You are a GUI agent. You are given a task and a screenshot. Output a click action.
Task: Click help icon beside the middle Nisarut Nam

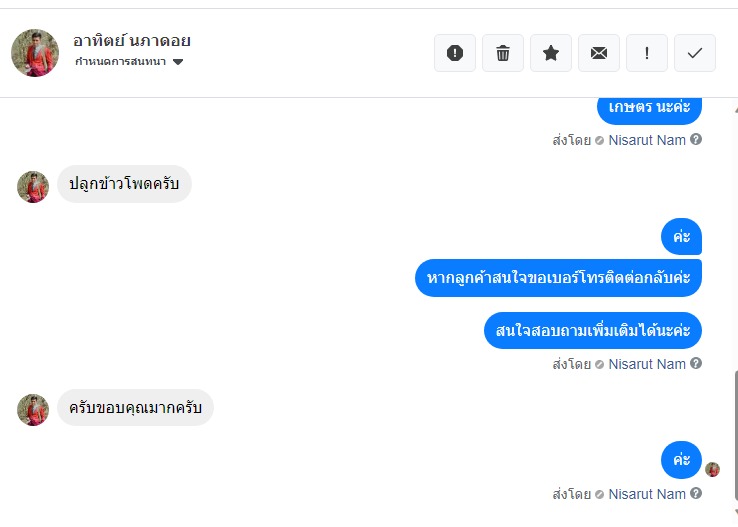[696, 364]
